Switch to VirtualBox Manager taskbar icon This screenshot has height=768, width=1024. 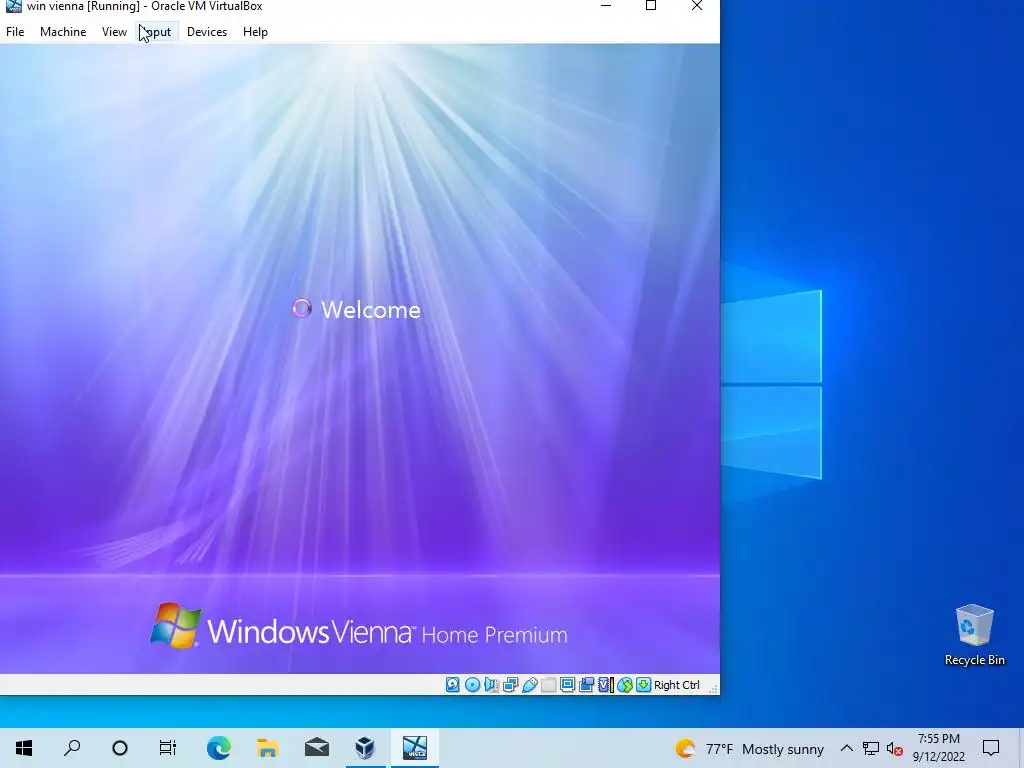(x=365, y=748)
